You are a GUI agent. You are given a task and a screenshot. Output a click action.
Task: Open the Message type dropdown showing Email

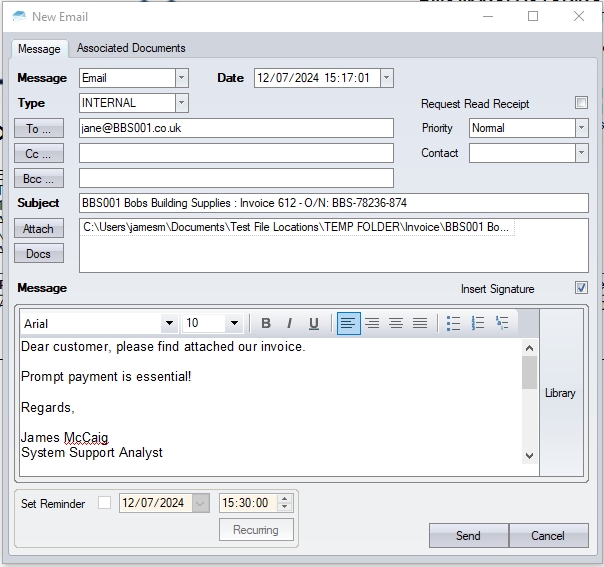coord(181,78)
